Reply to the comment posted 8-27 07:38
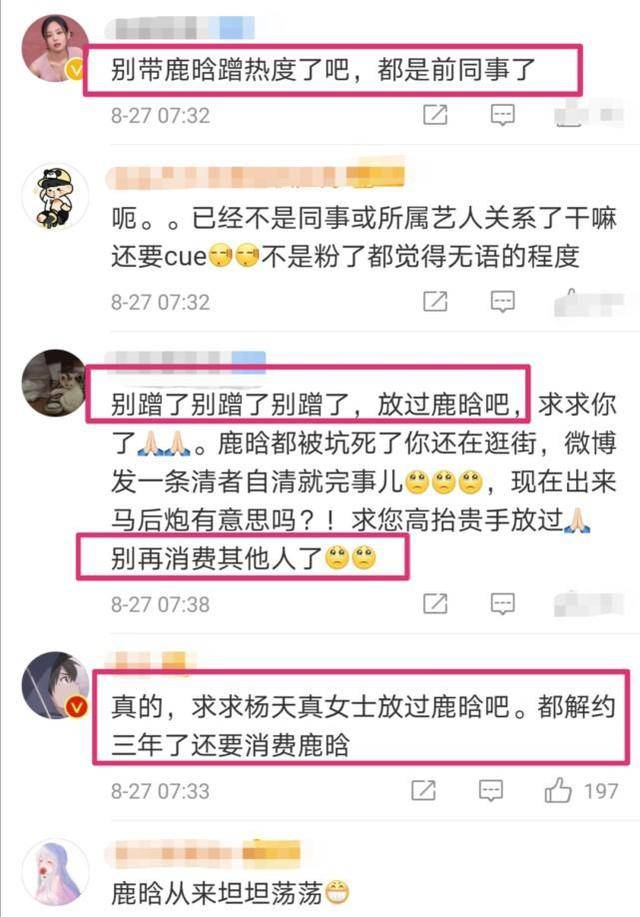 click(503, 604)
